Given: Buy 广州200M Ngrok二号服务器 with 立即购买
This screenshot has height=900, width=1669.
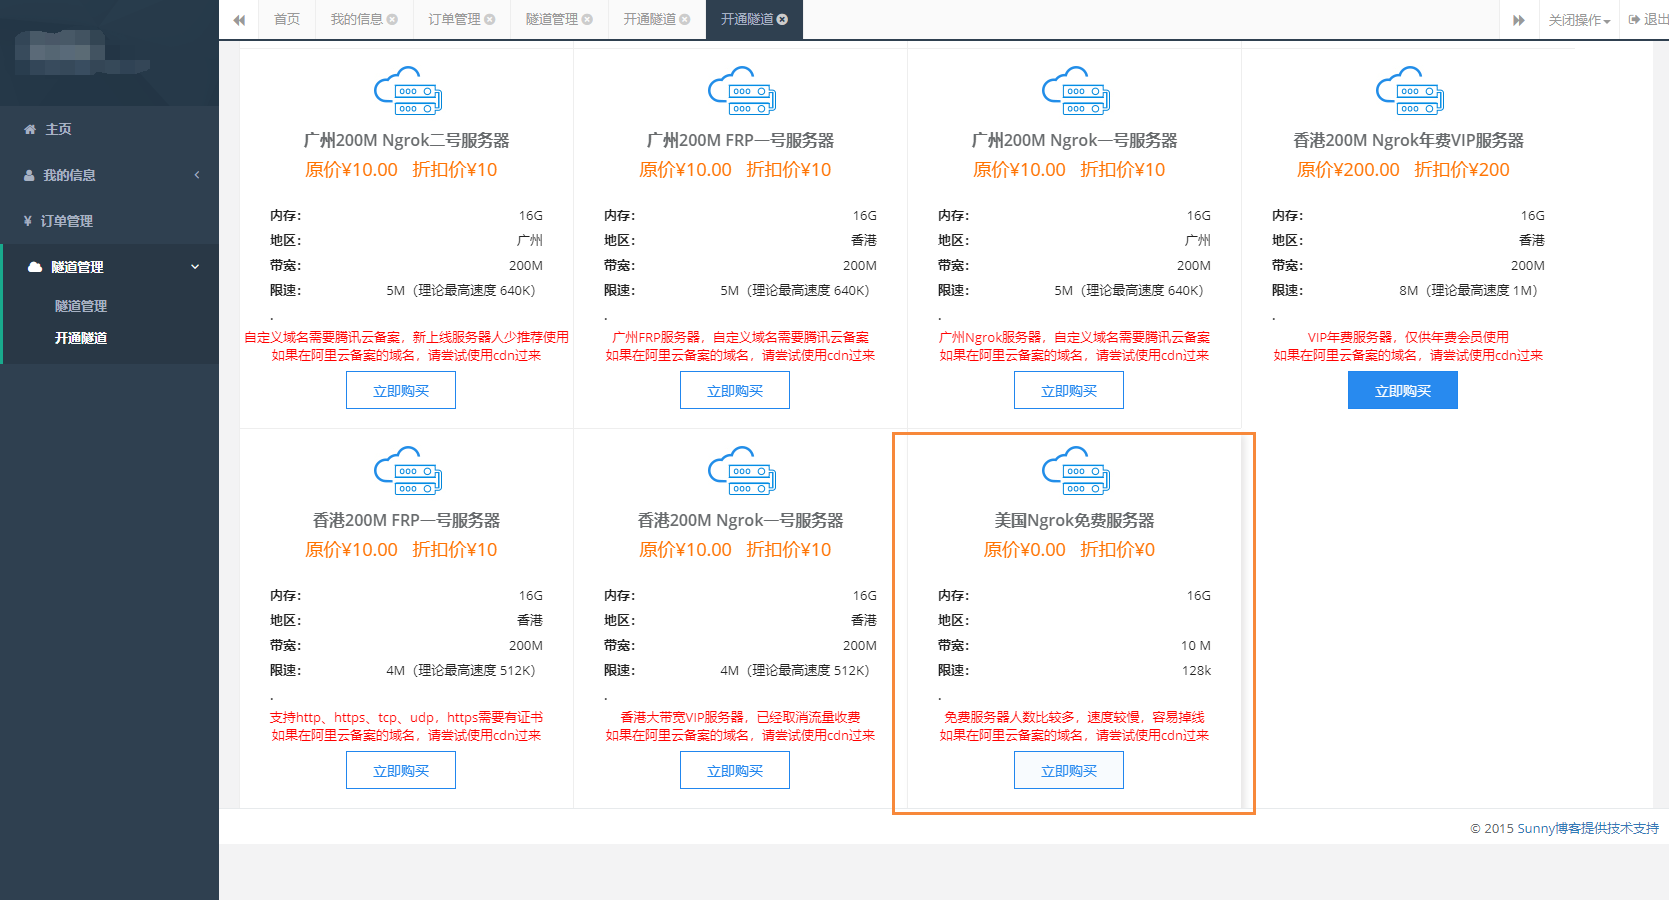Looking at the screenshot, I should (401, 390).
